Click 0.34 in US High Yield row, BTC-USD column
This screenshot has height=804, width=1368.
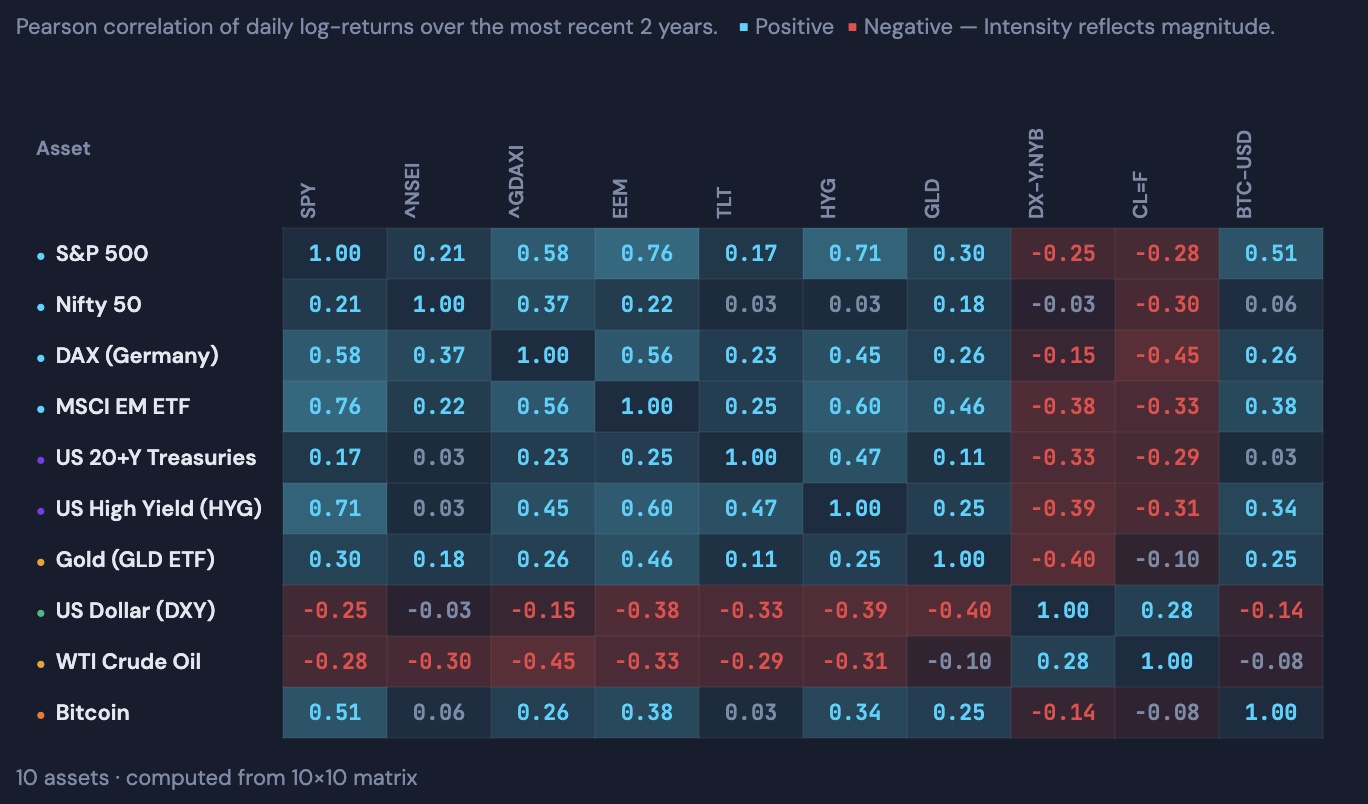click(1271, 509)
